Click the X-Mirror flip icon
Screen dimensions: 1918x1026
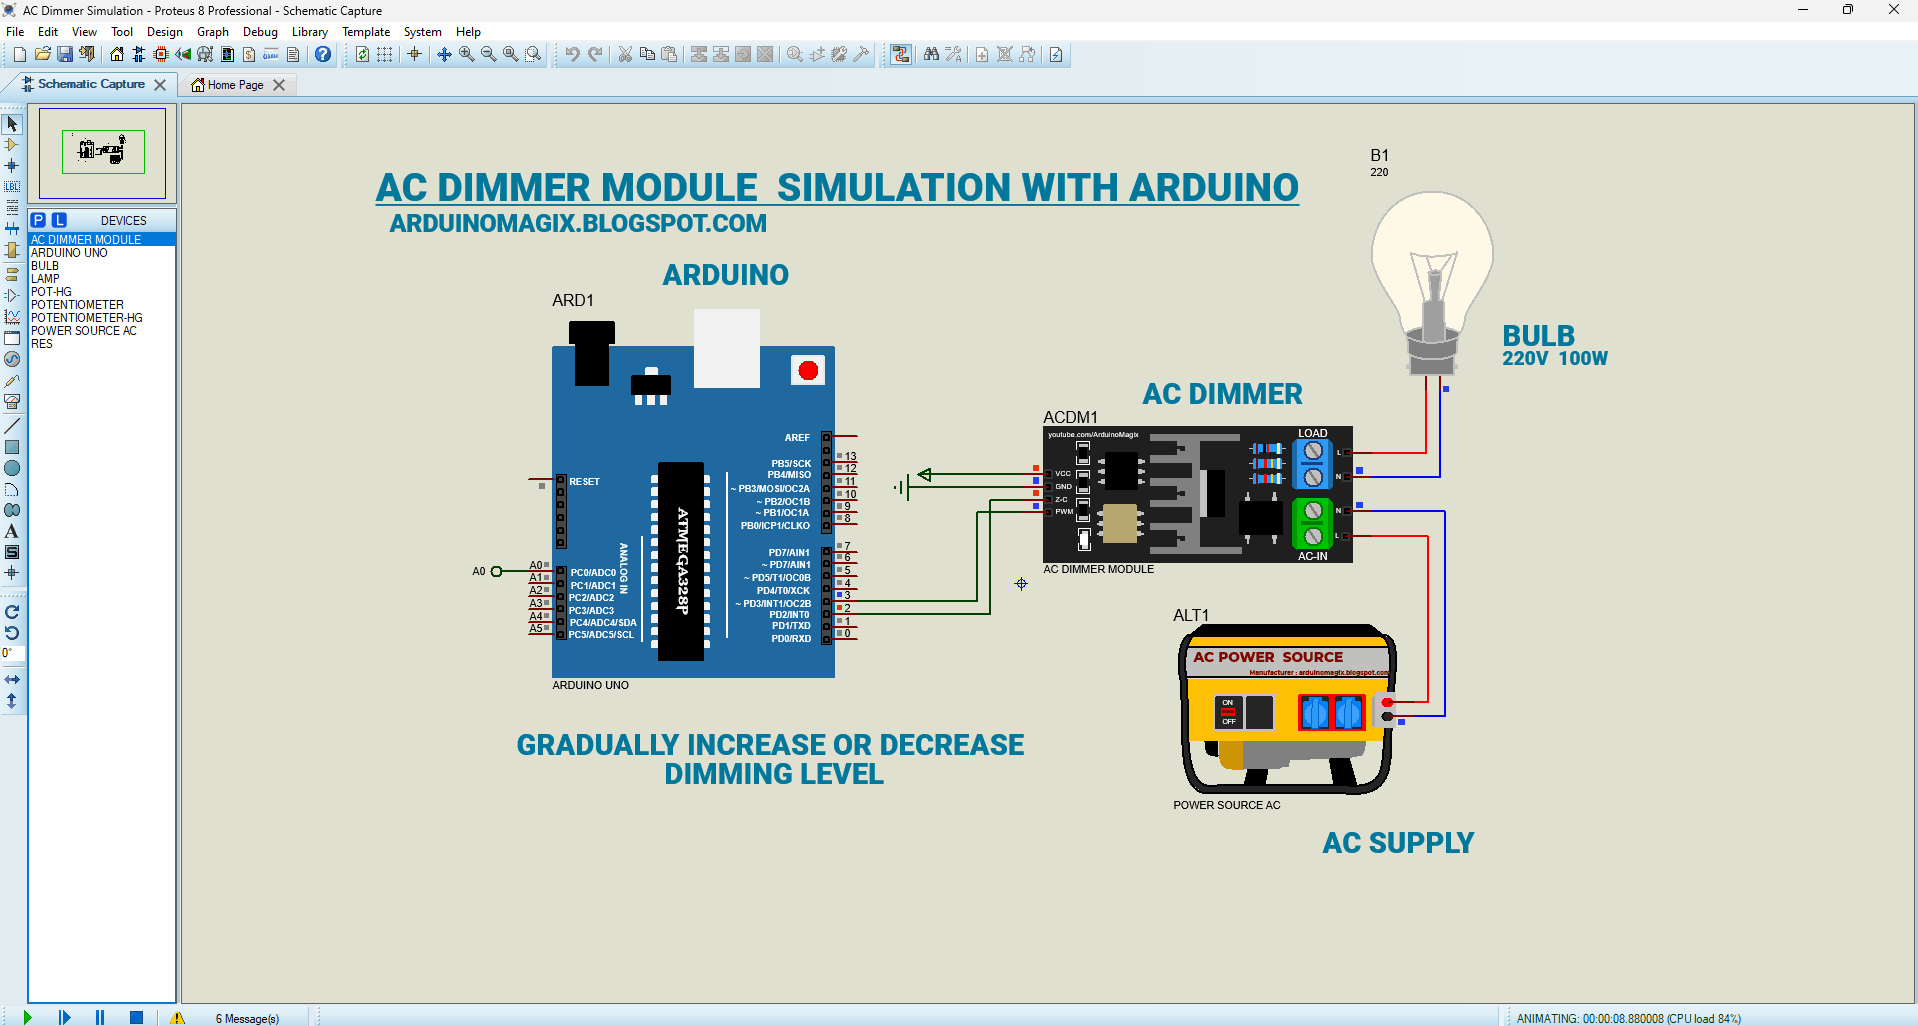[x=12, y=680]
